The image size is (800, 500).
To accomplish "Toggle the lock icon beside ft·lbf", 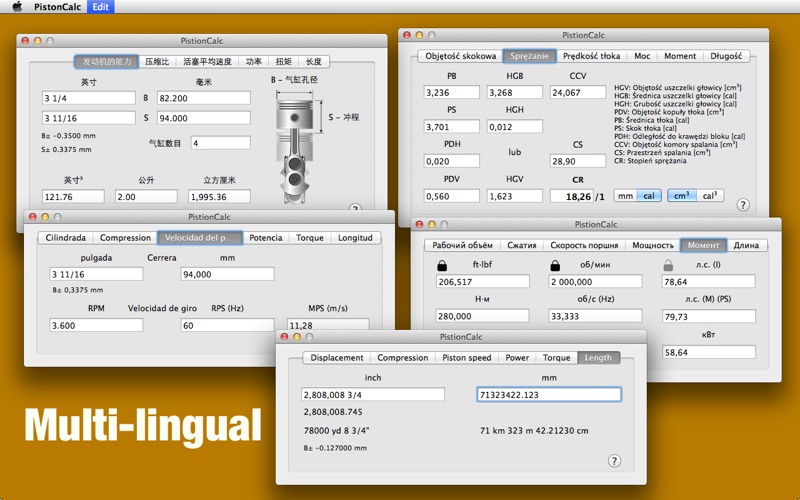I will click(x=442, y=265).
